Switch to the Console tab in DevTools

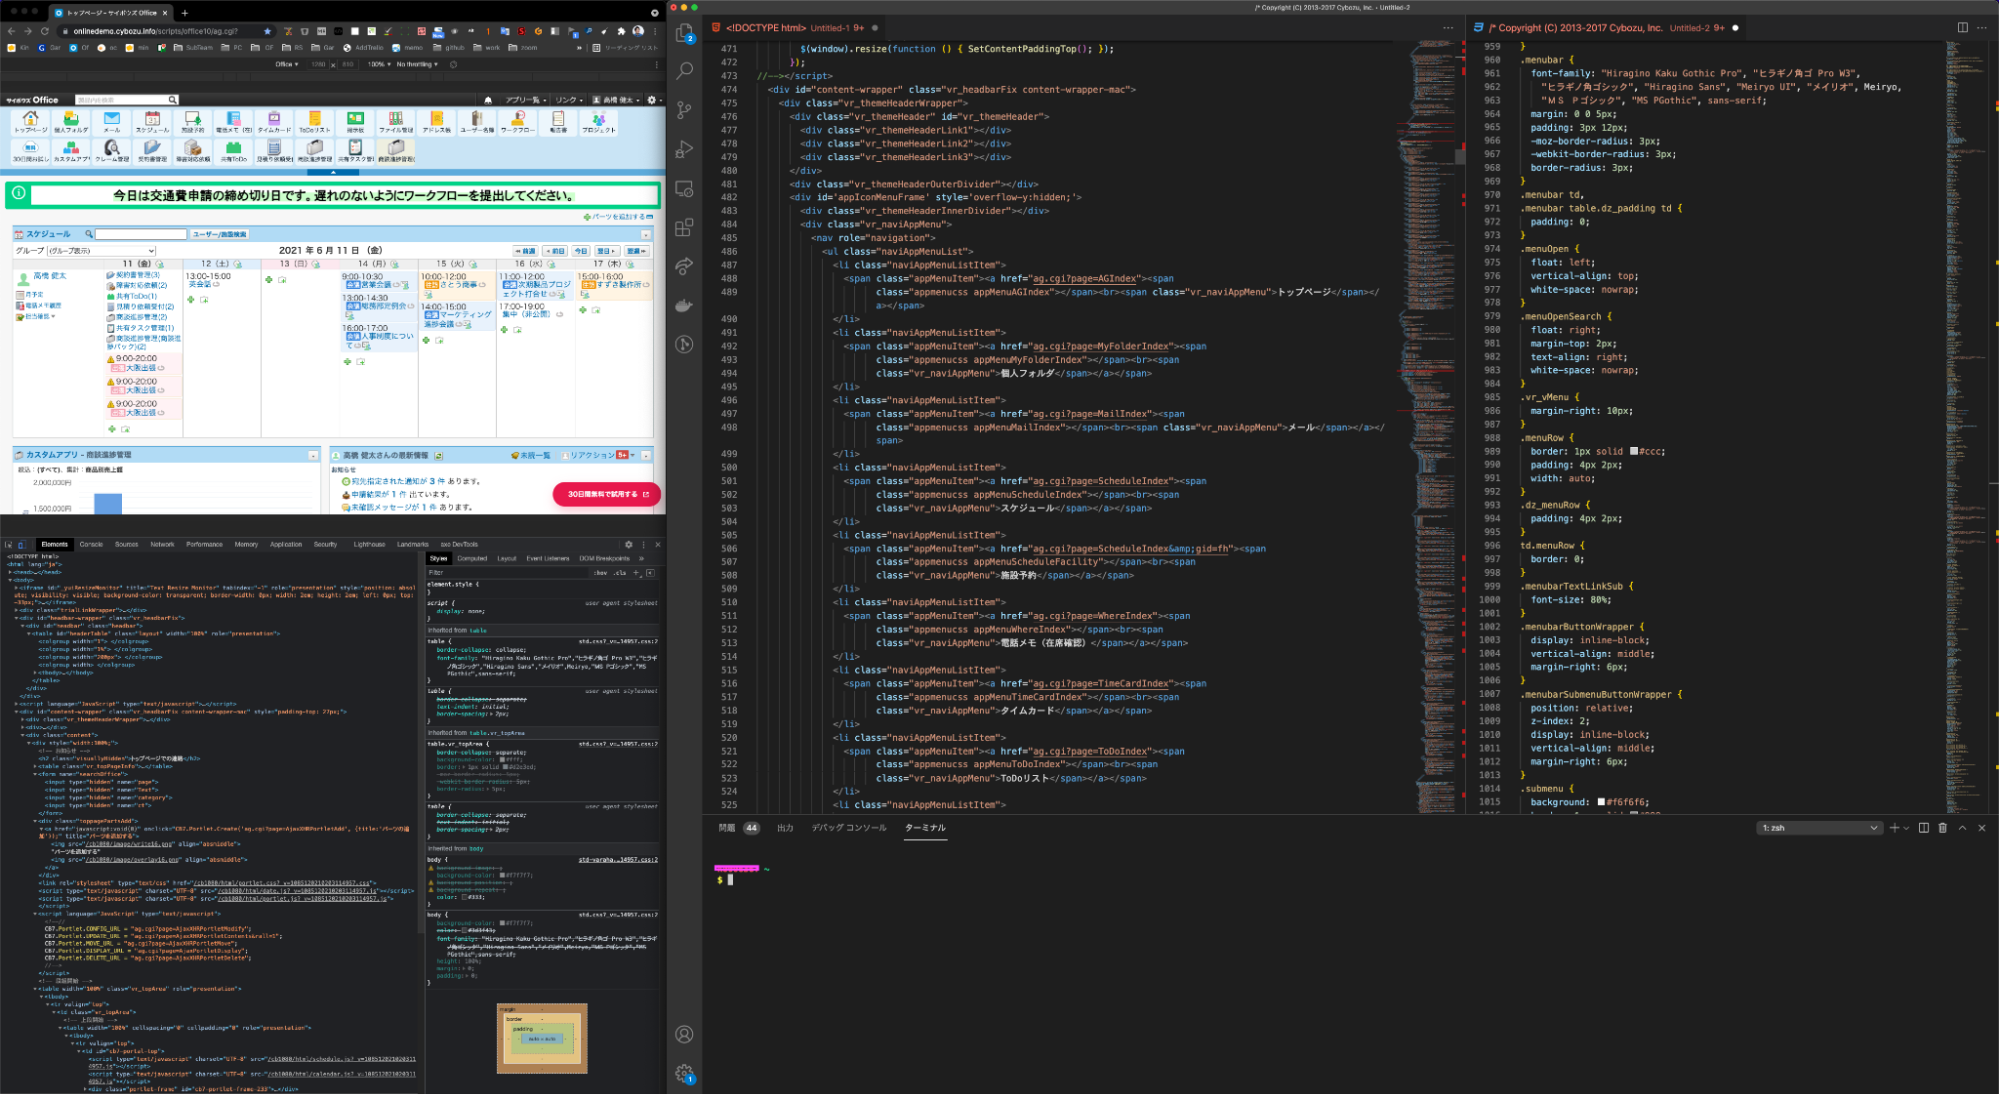pos(91,545)
